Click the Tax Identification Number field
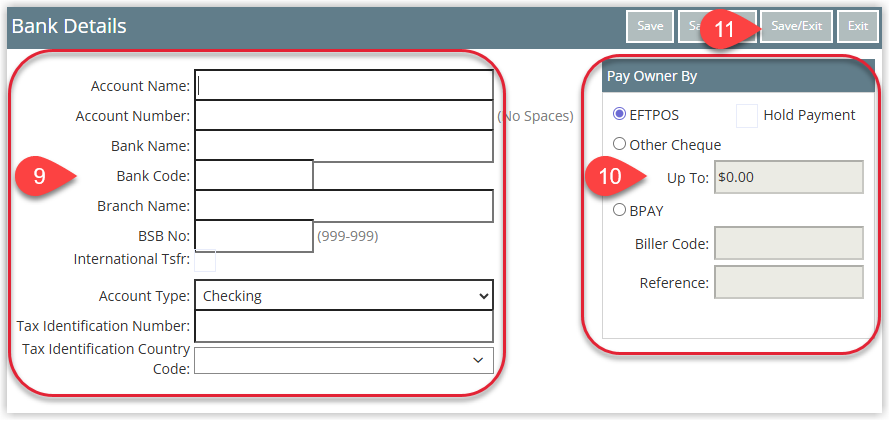Viewport: 890px width, 421px height. pos(344,326)
